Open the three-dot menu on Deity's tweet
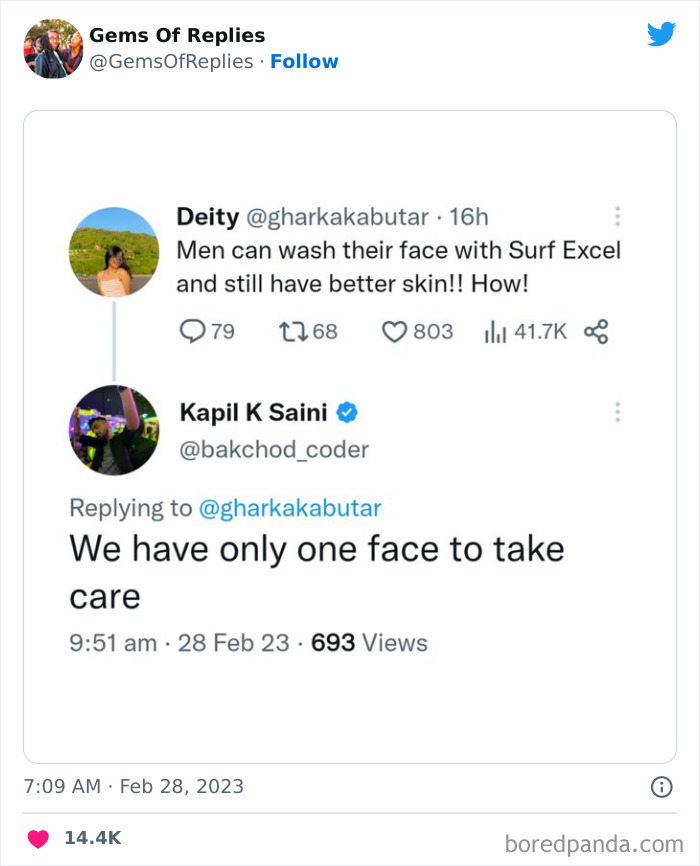Screen dimensions: 700x866 pyautogui.click(x=618, y=214)
